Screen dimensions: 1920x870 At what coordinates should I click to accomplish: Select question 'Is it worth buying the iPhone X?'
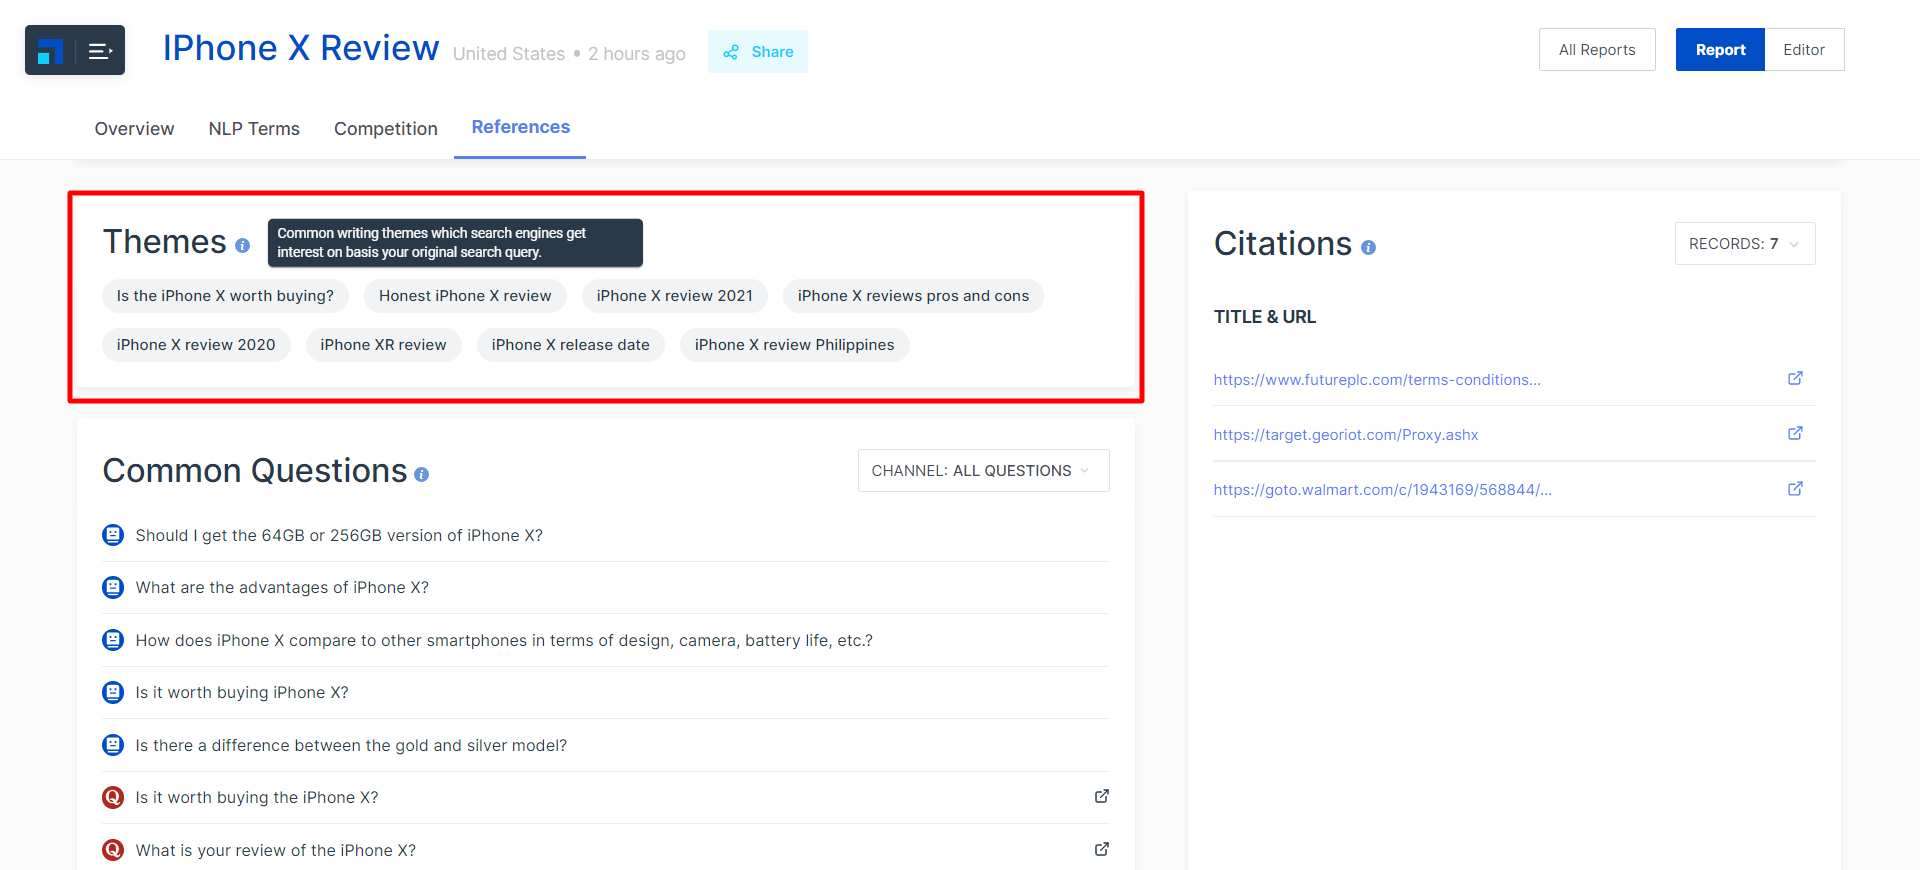pyautogui.click(x=257, y=798)
